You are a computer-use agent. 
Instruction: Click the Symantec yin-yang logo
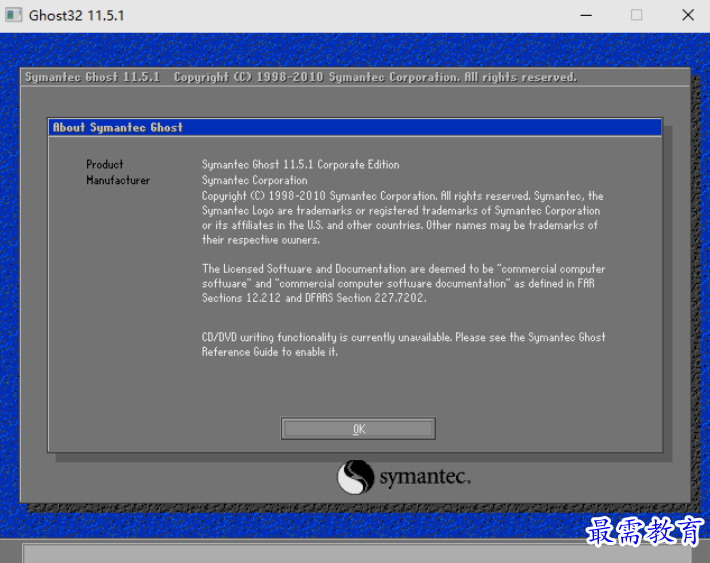coord(355,477)
